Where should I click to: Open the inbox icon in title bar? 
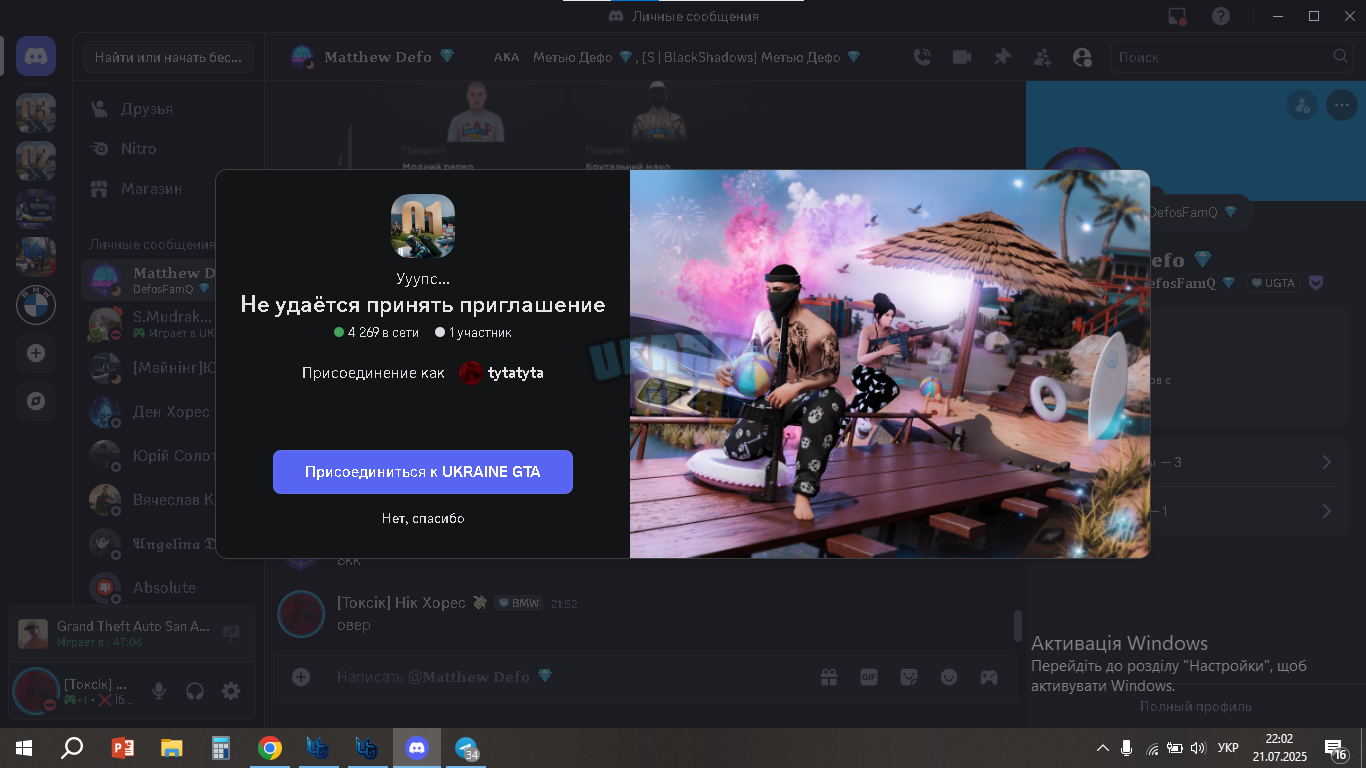(x=1177, y=16)
